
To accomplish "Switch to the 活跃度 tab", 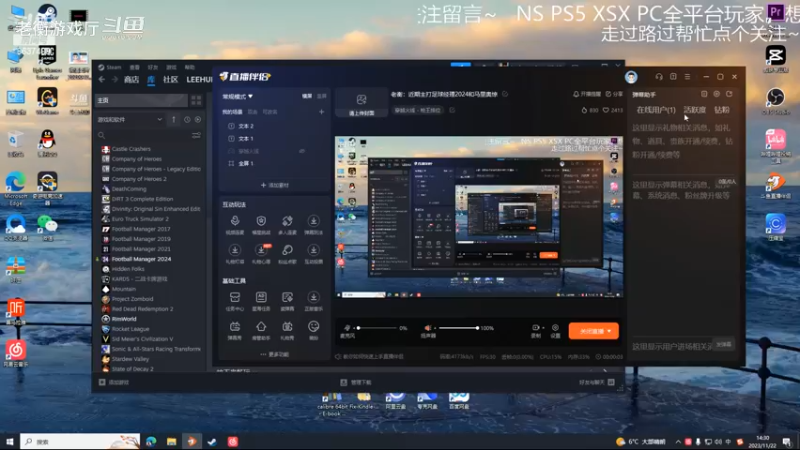I will [x=694, y=110].
